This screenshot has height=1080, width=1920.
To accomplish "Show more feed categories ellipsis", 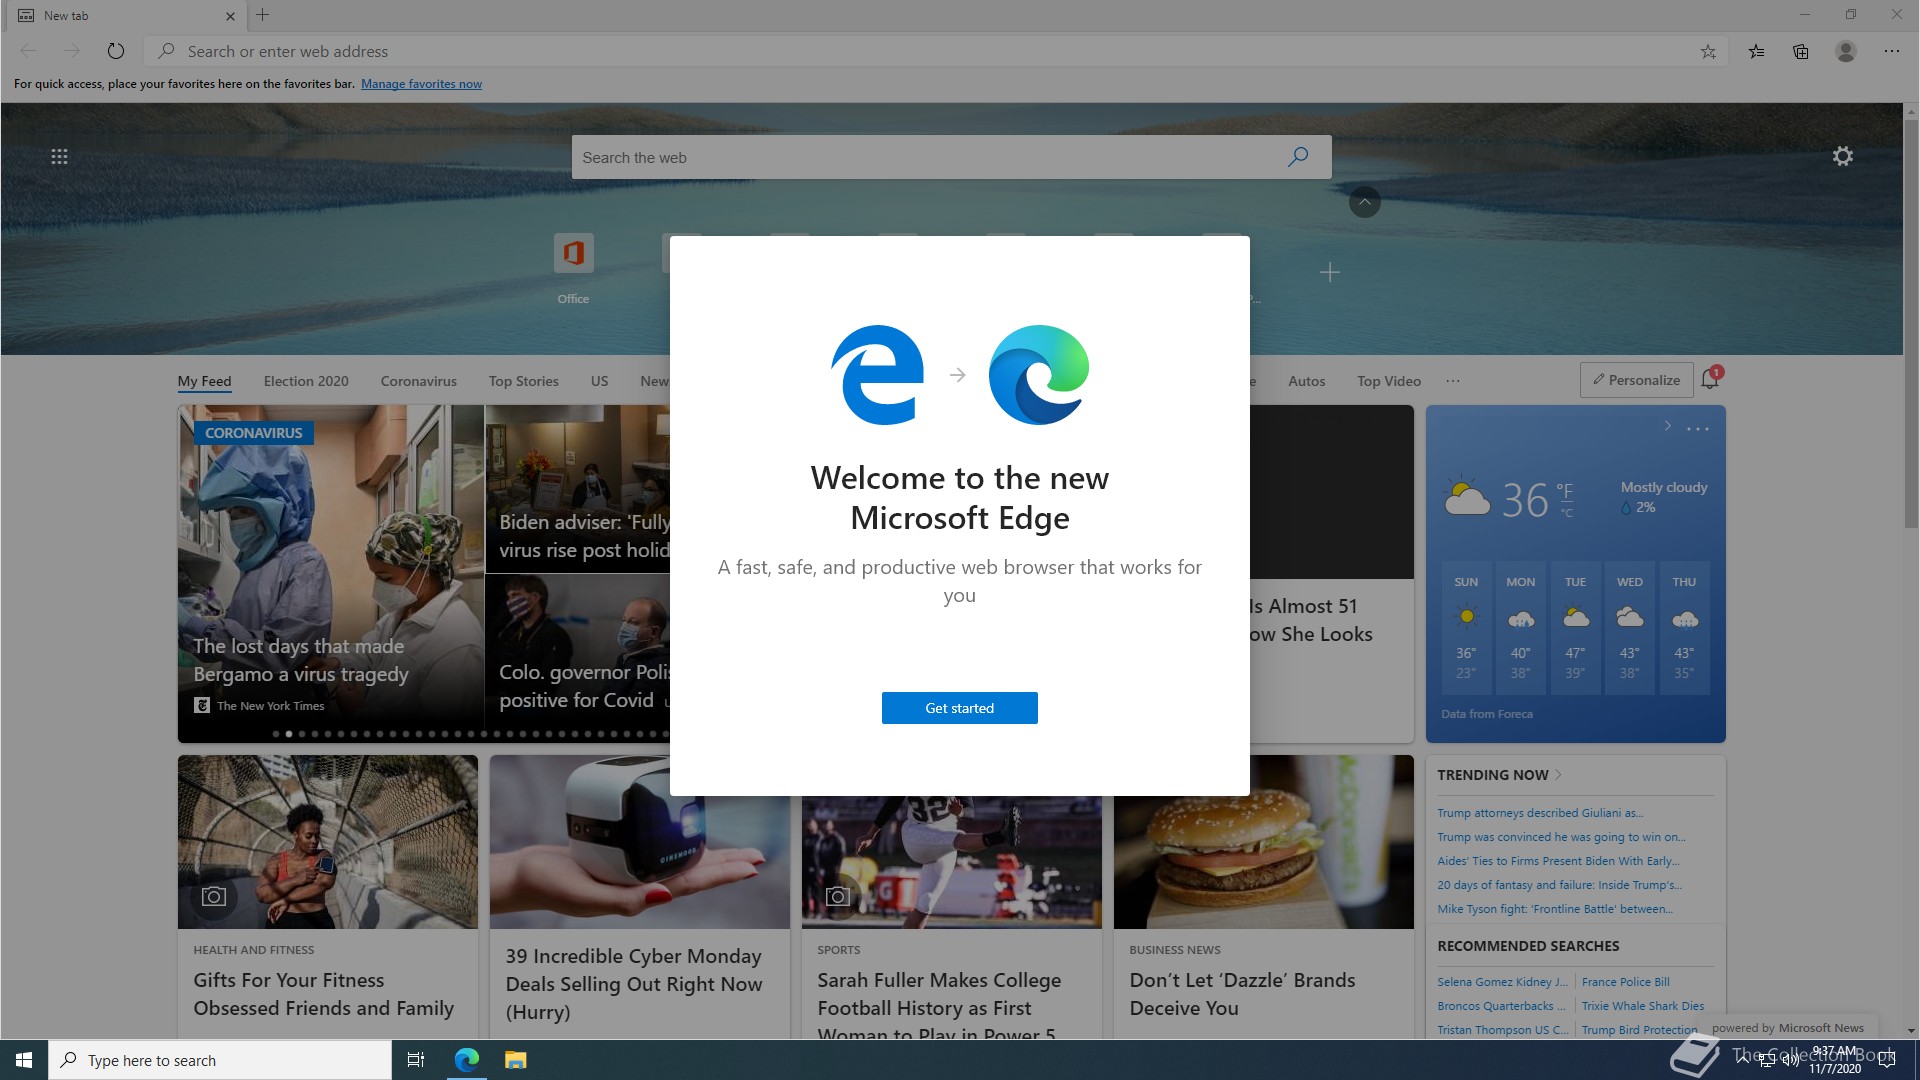I will click(1453, 381).
